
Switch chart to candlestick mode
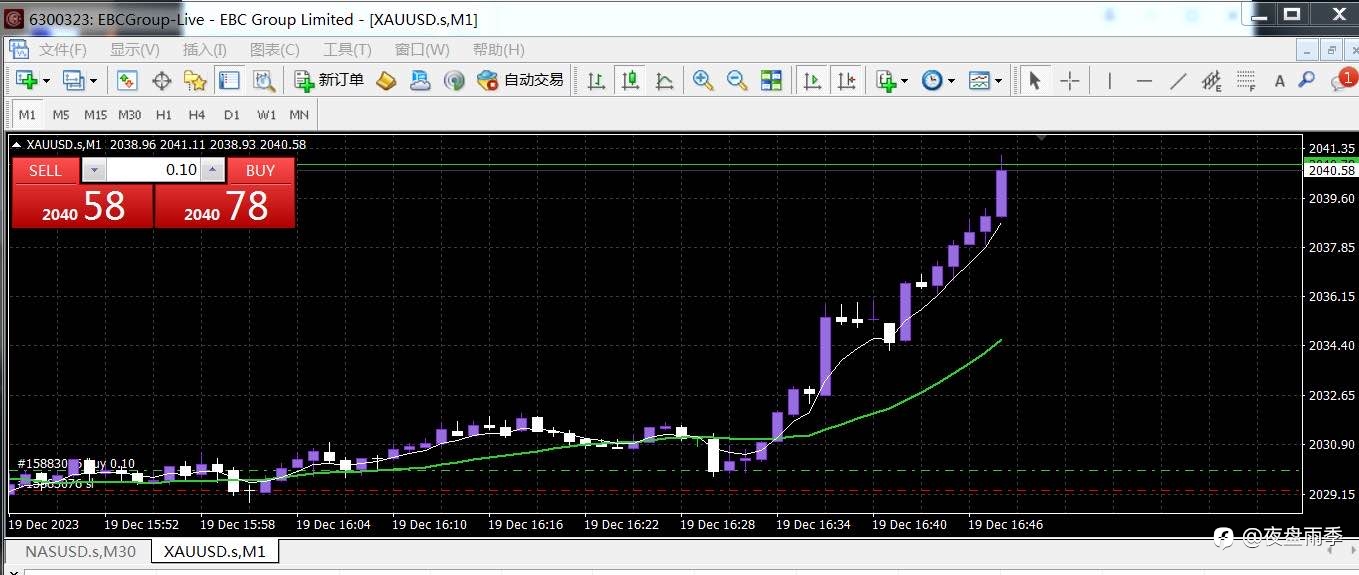coord(630,81)
